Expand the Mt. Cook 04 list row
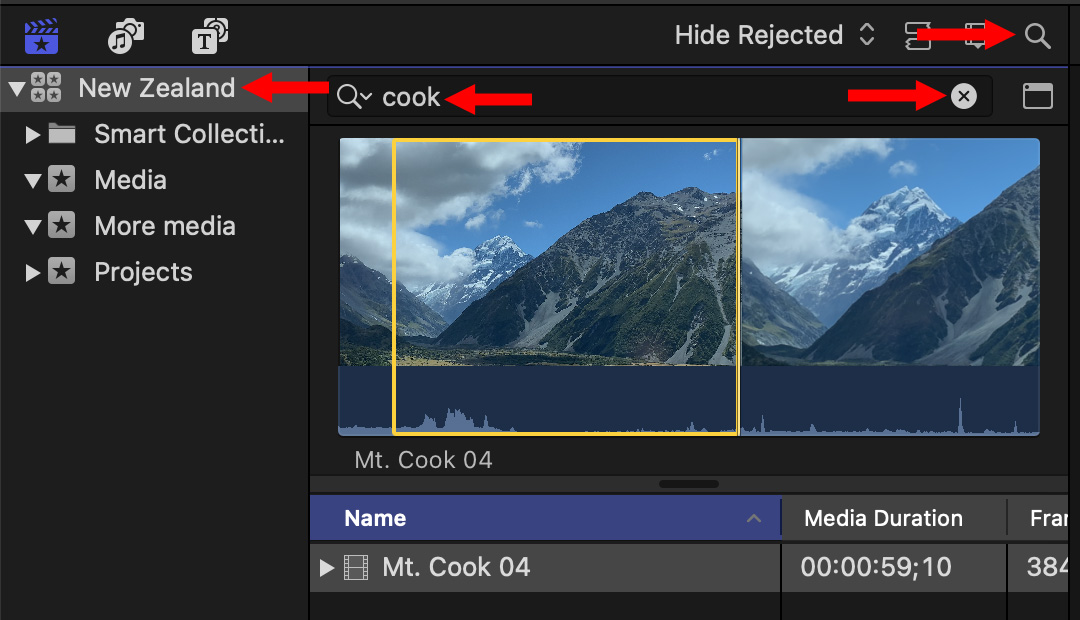1080x620 pixels. coord(326,568)
